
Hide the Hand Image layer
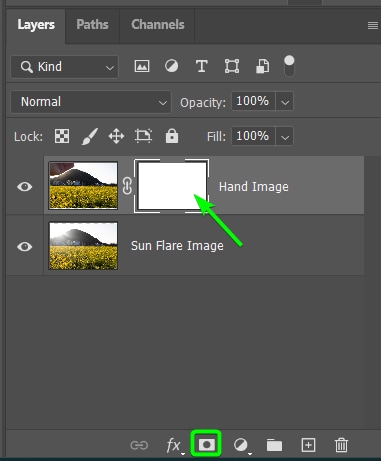click(x=25, y=186)
